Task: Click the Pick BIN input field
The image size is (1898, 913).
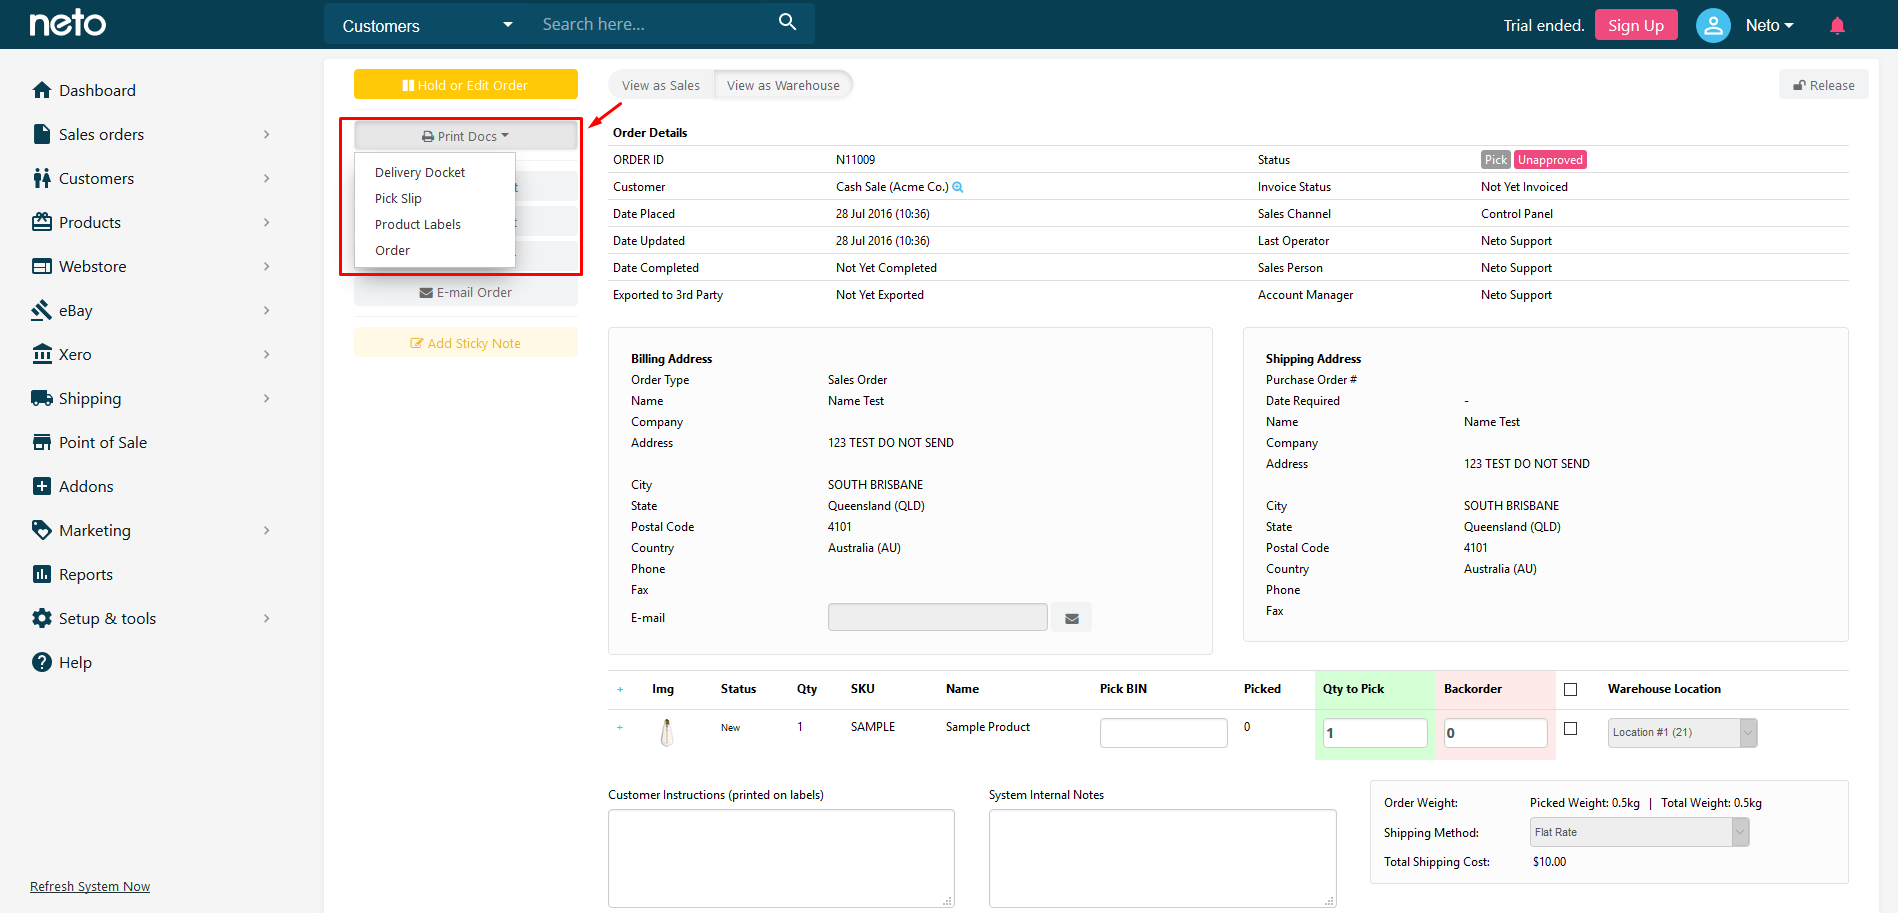Action: pos(1163,732)
